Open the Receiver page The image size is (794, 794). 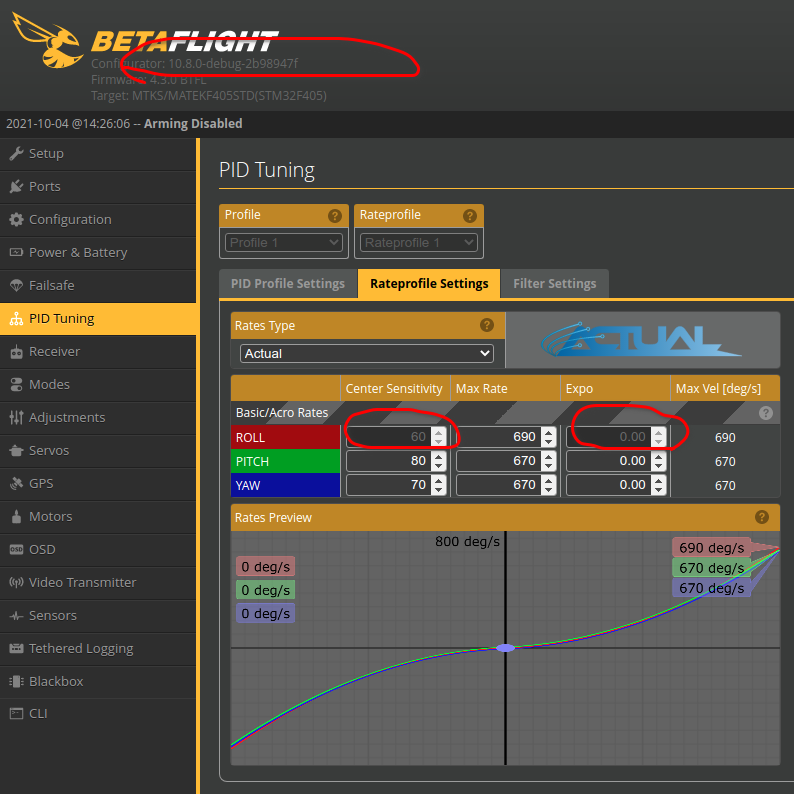click(98, 351)
